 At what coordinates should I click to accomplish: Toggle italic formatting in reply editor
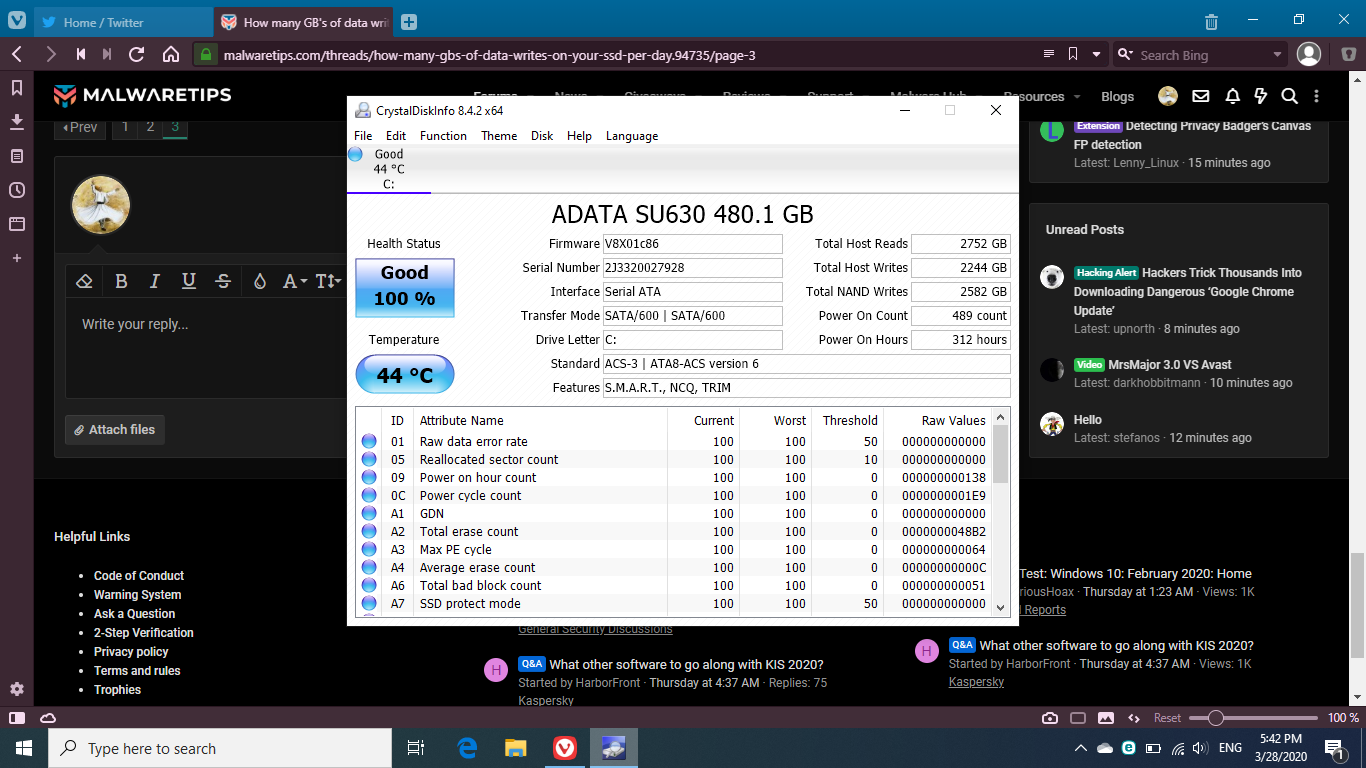[x=155, y=281]
